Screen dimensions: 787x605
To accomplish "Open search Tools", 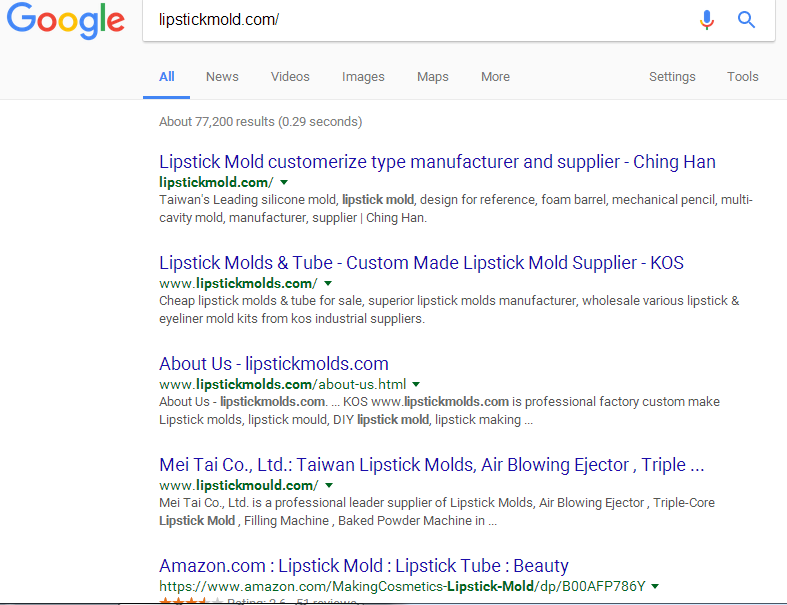I will pyautogui.click(x=743, y=77).
